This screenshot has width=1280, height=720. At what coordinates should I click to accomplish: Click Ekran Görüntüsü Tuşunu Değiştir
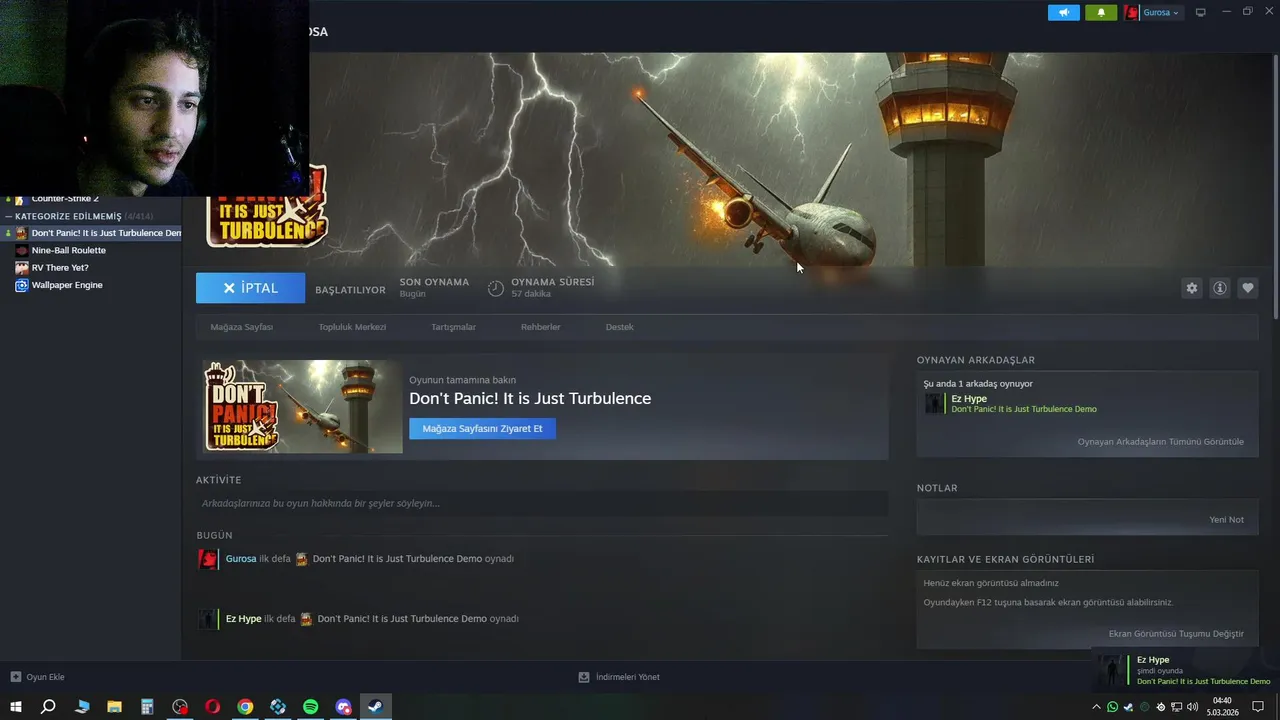tap(1176, 634)
